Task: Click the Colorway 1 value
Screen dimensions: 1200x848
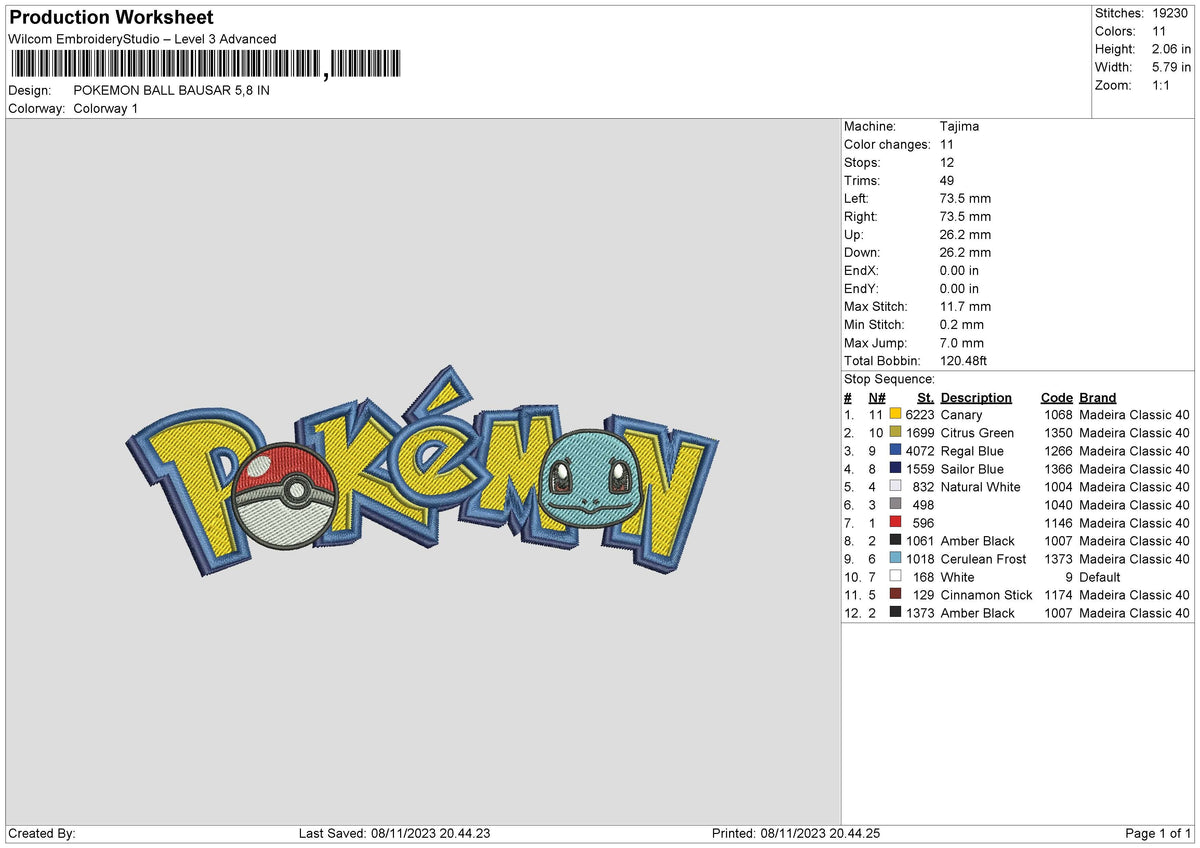Action: (x=106, y=108)
